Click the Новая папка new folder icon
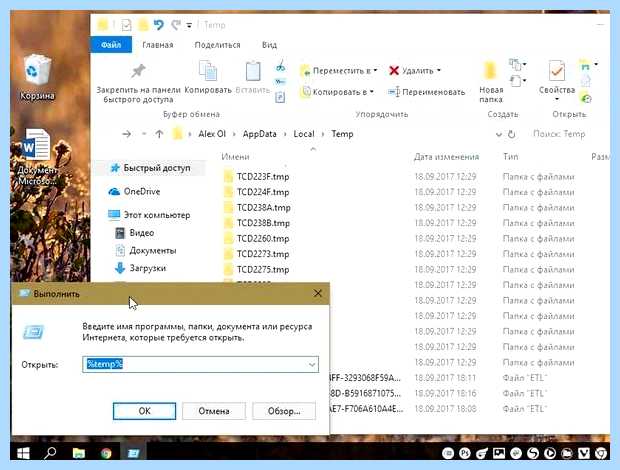Viewport: 620px width, 470px height. point(490,71)
